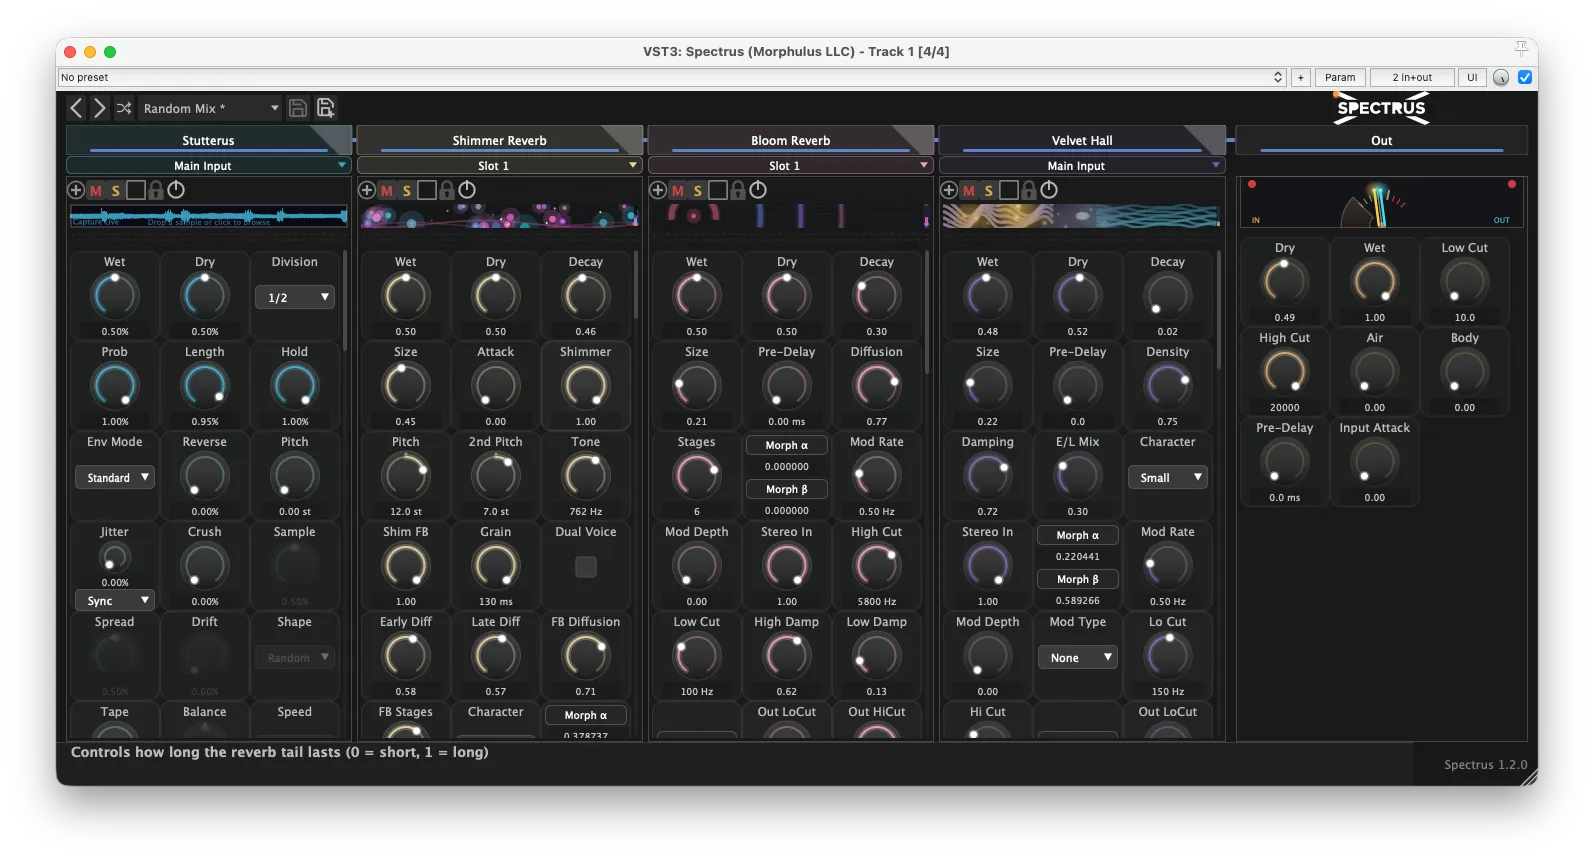Screen dimensions: 1594x860
Task: Mute the Bloom Reverb module
Action: 678,191
